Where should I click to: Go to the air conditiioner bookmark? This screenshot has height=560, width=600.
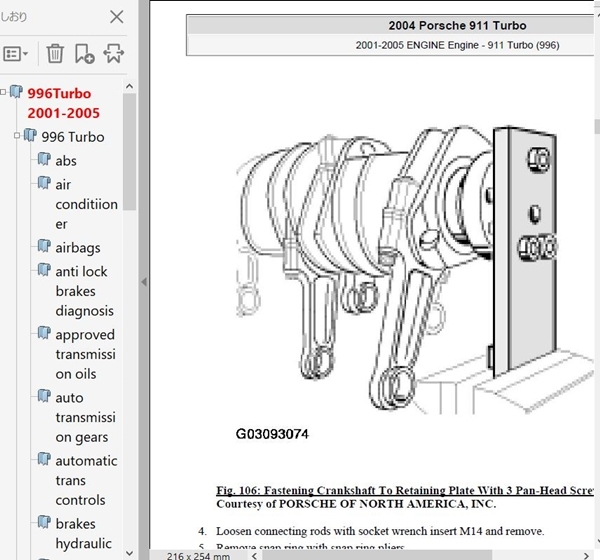[x=86, y=204]
